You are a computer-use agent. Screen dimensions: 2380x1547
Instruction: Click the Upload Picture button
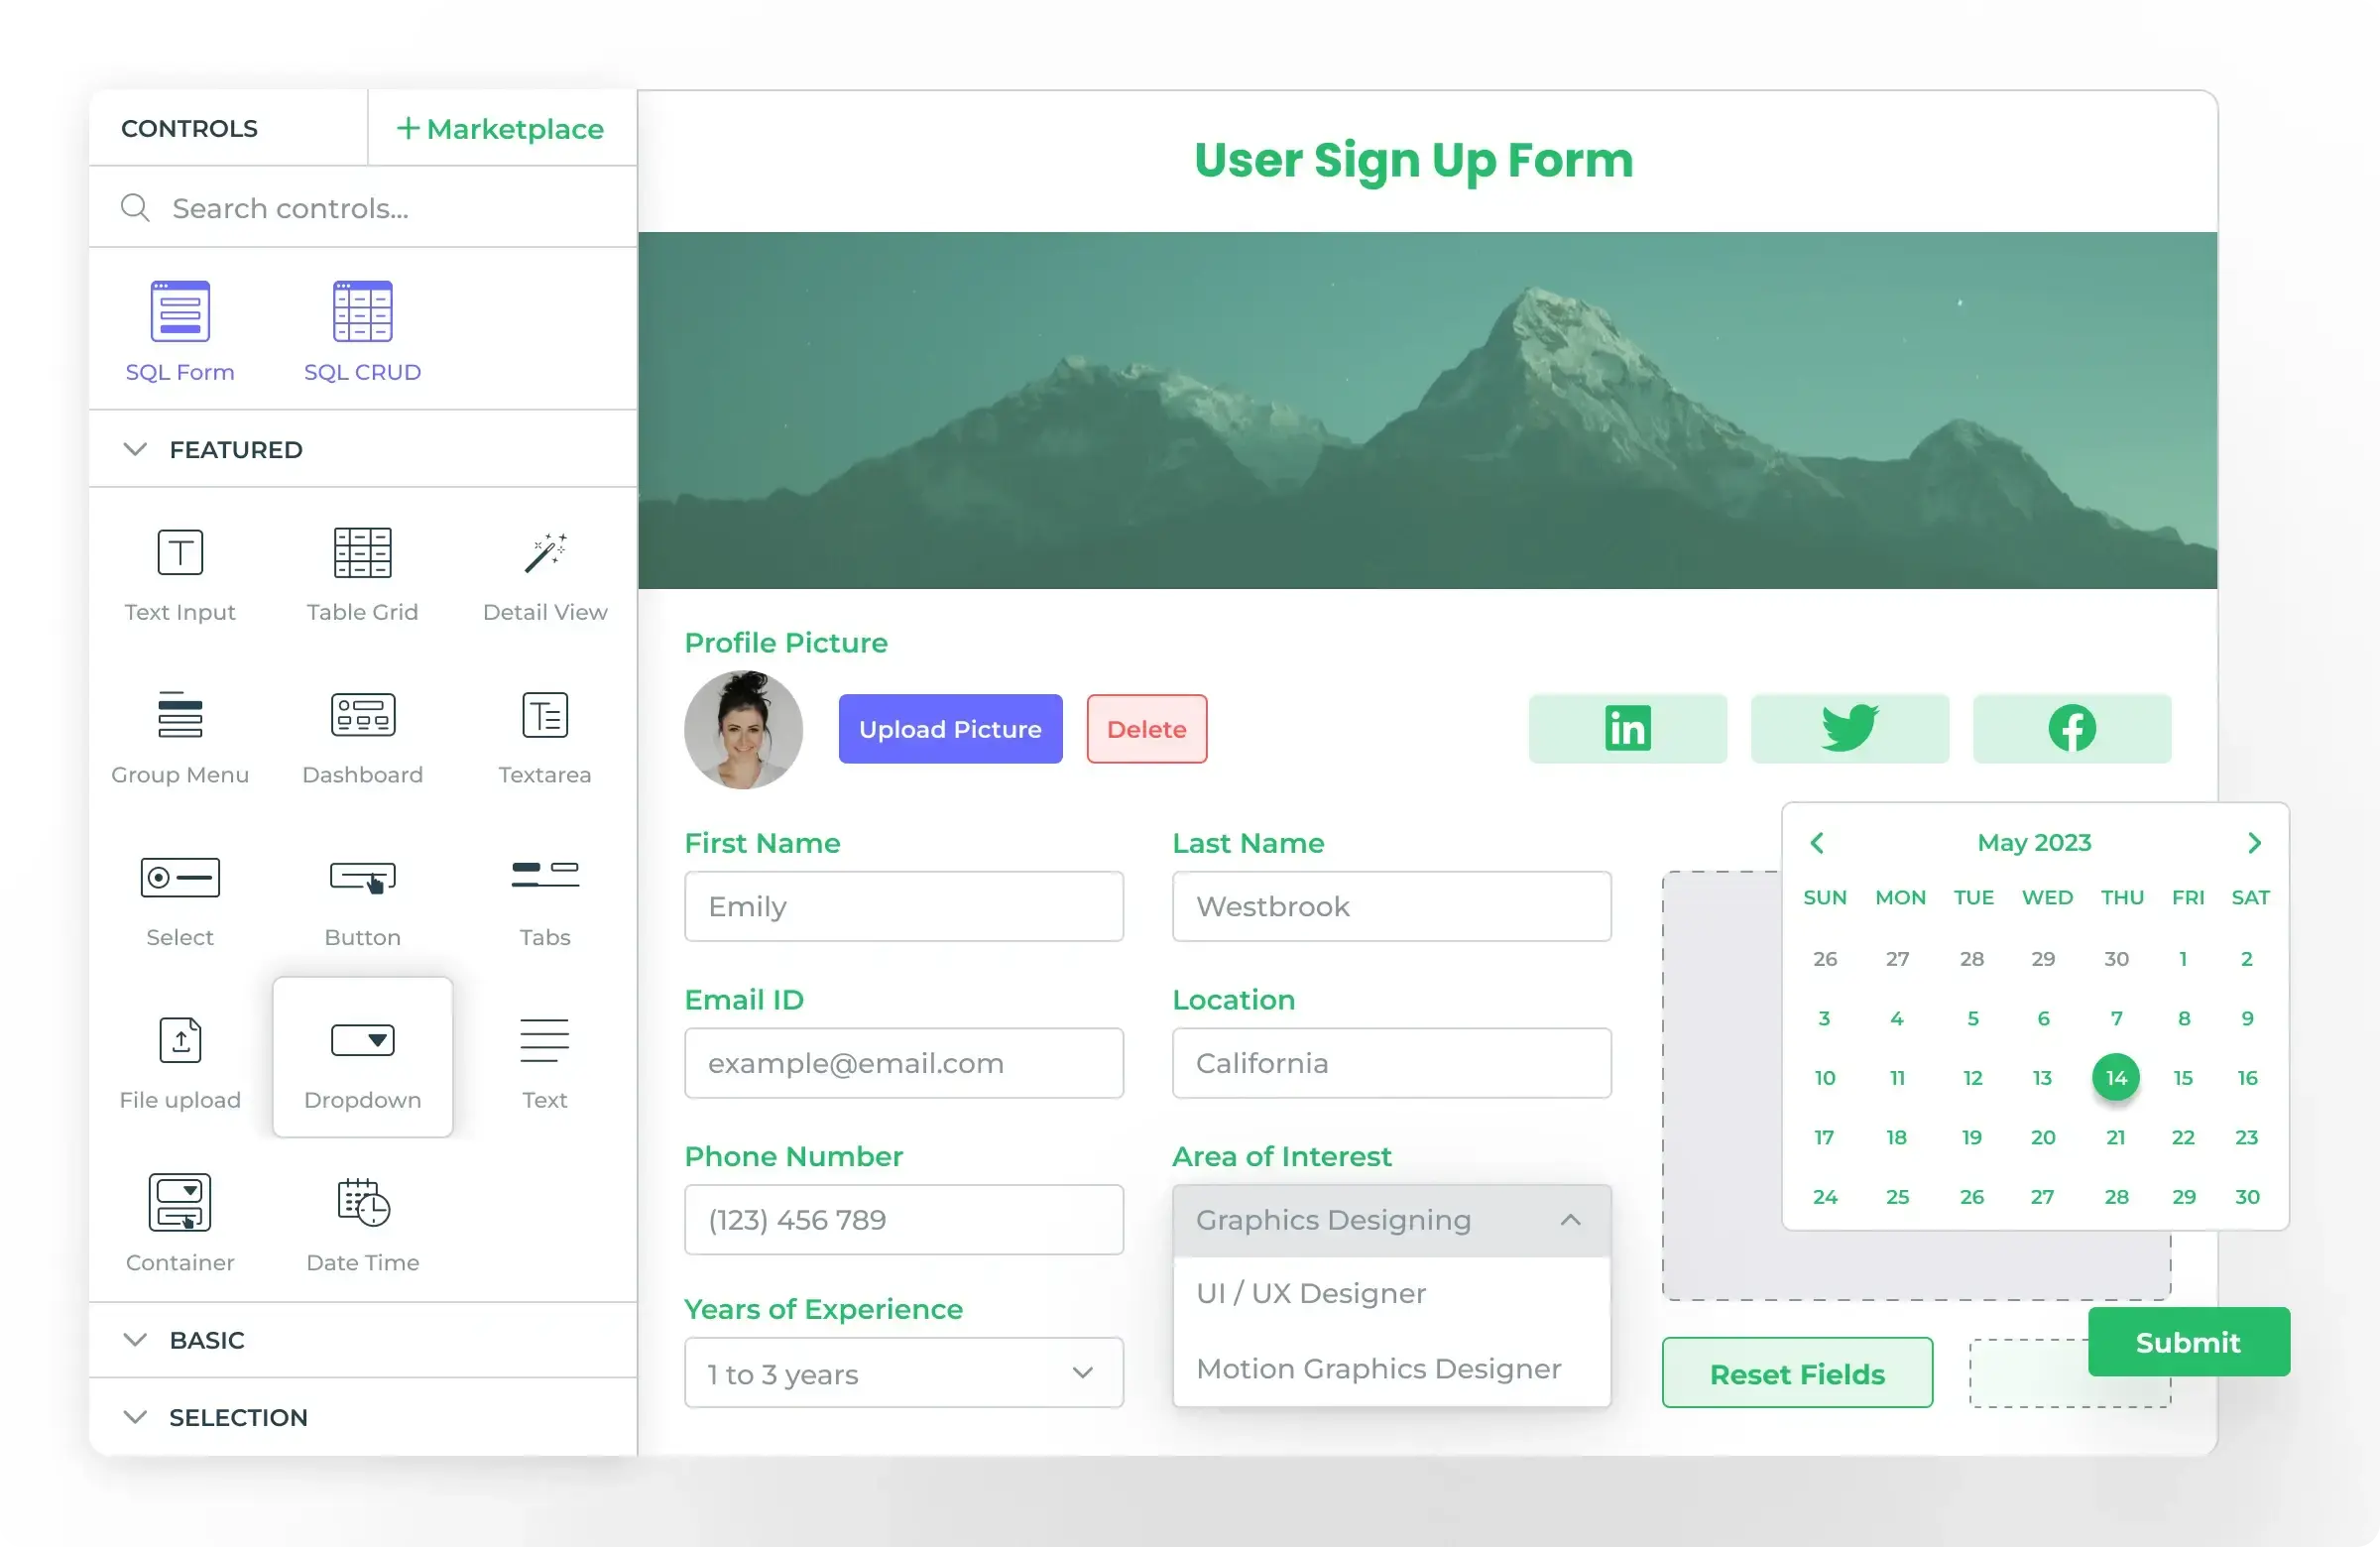click(x=949, y=727)
